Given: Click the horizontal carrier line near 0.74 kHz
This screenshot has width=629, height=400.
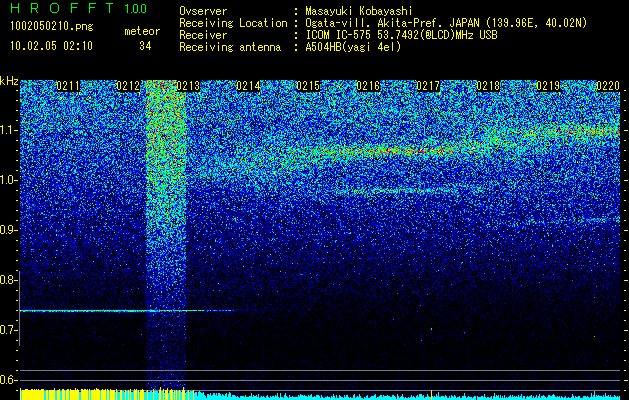Looking at the screenshot, I should (x=126, y=311).
